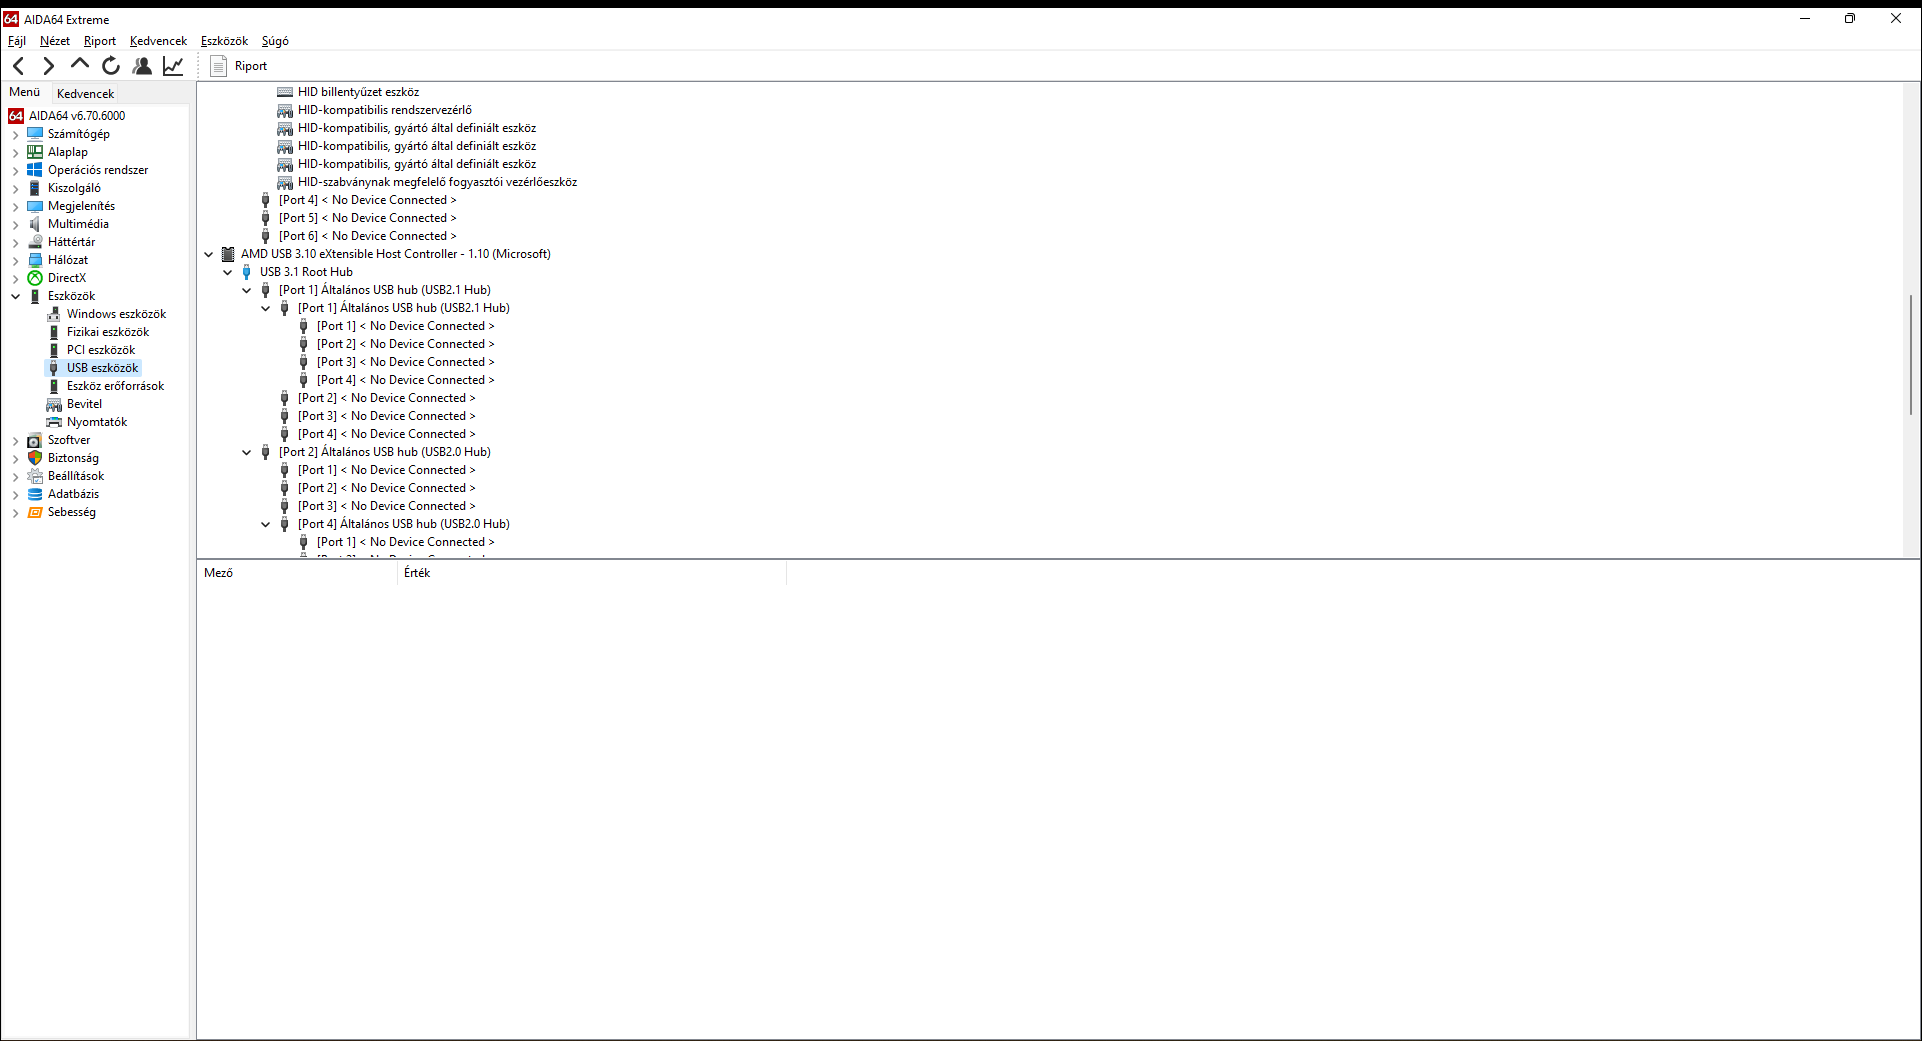Click the Riport toolbar button label
The image size is (1922, 1041).
coord(251,66)
